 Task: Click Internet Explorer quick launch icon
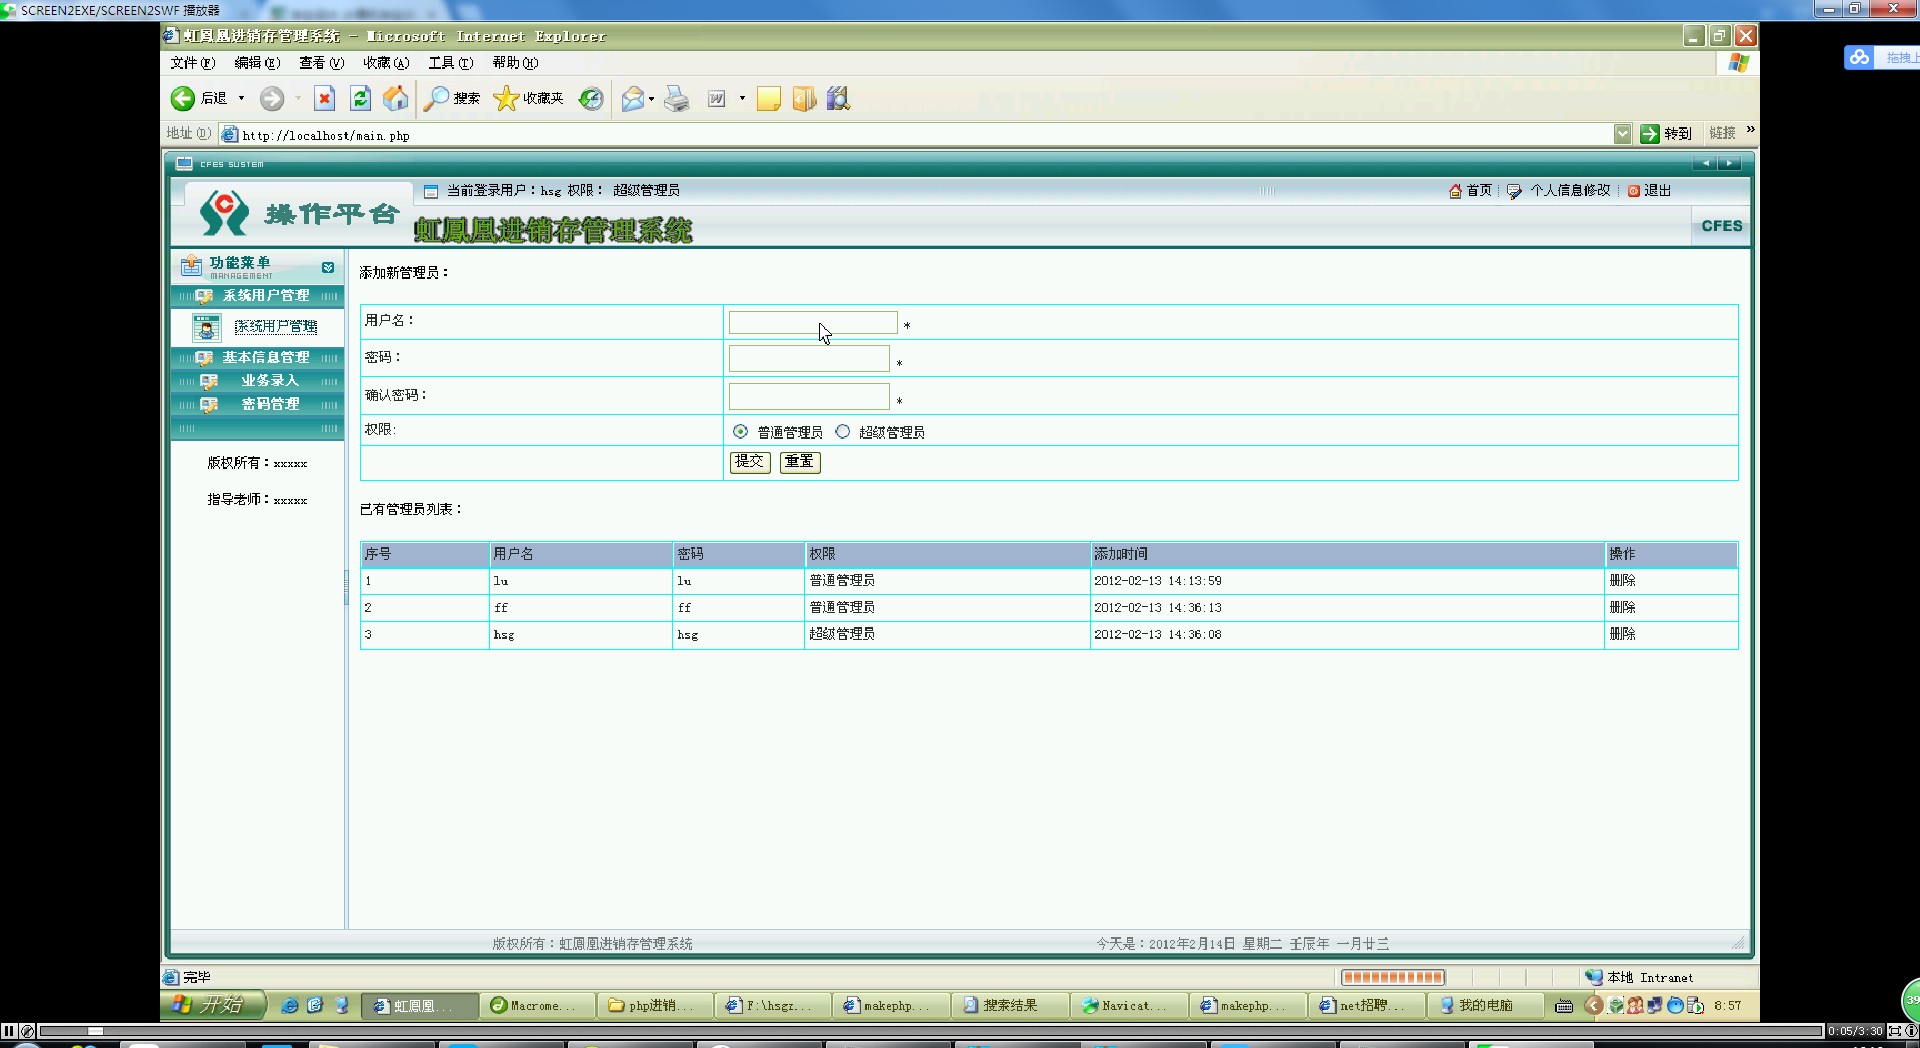[289, 1005]
